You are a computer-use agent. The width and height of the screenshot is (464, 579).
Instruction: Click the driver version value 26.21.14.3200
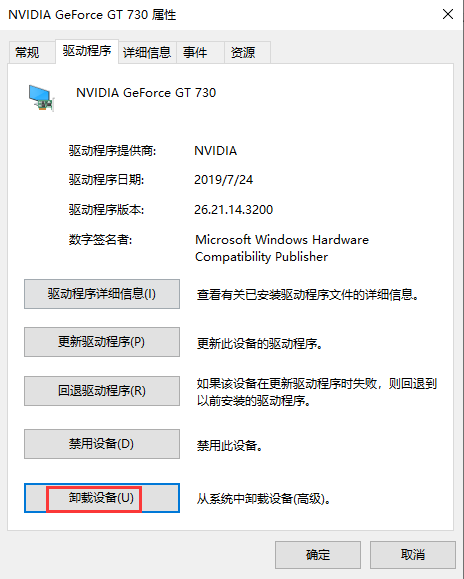(233, 210)
